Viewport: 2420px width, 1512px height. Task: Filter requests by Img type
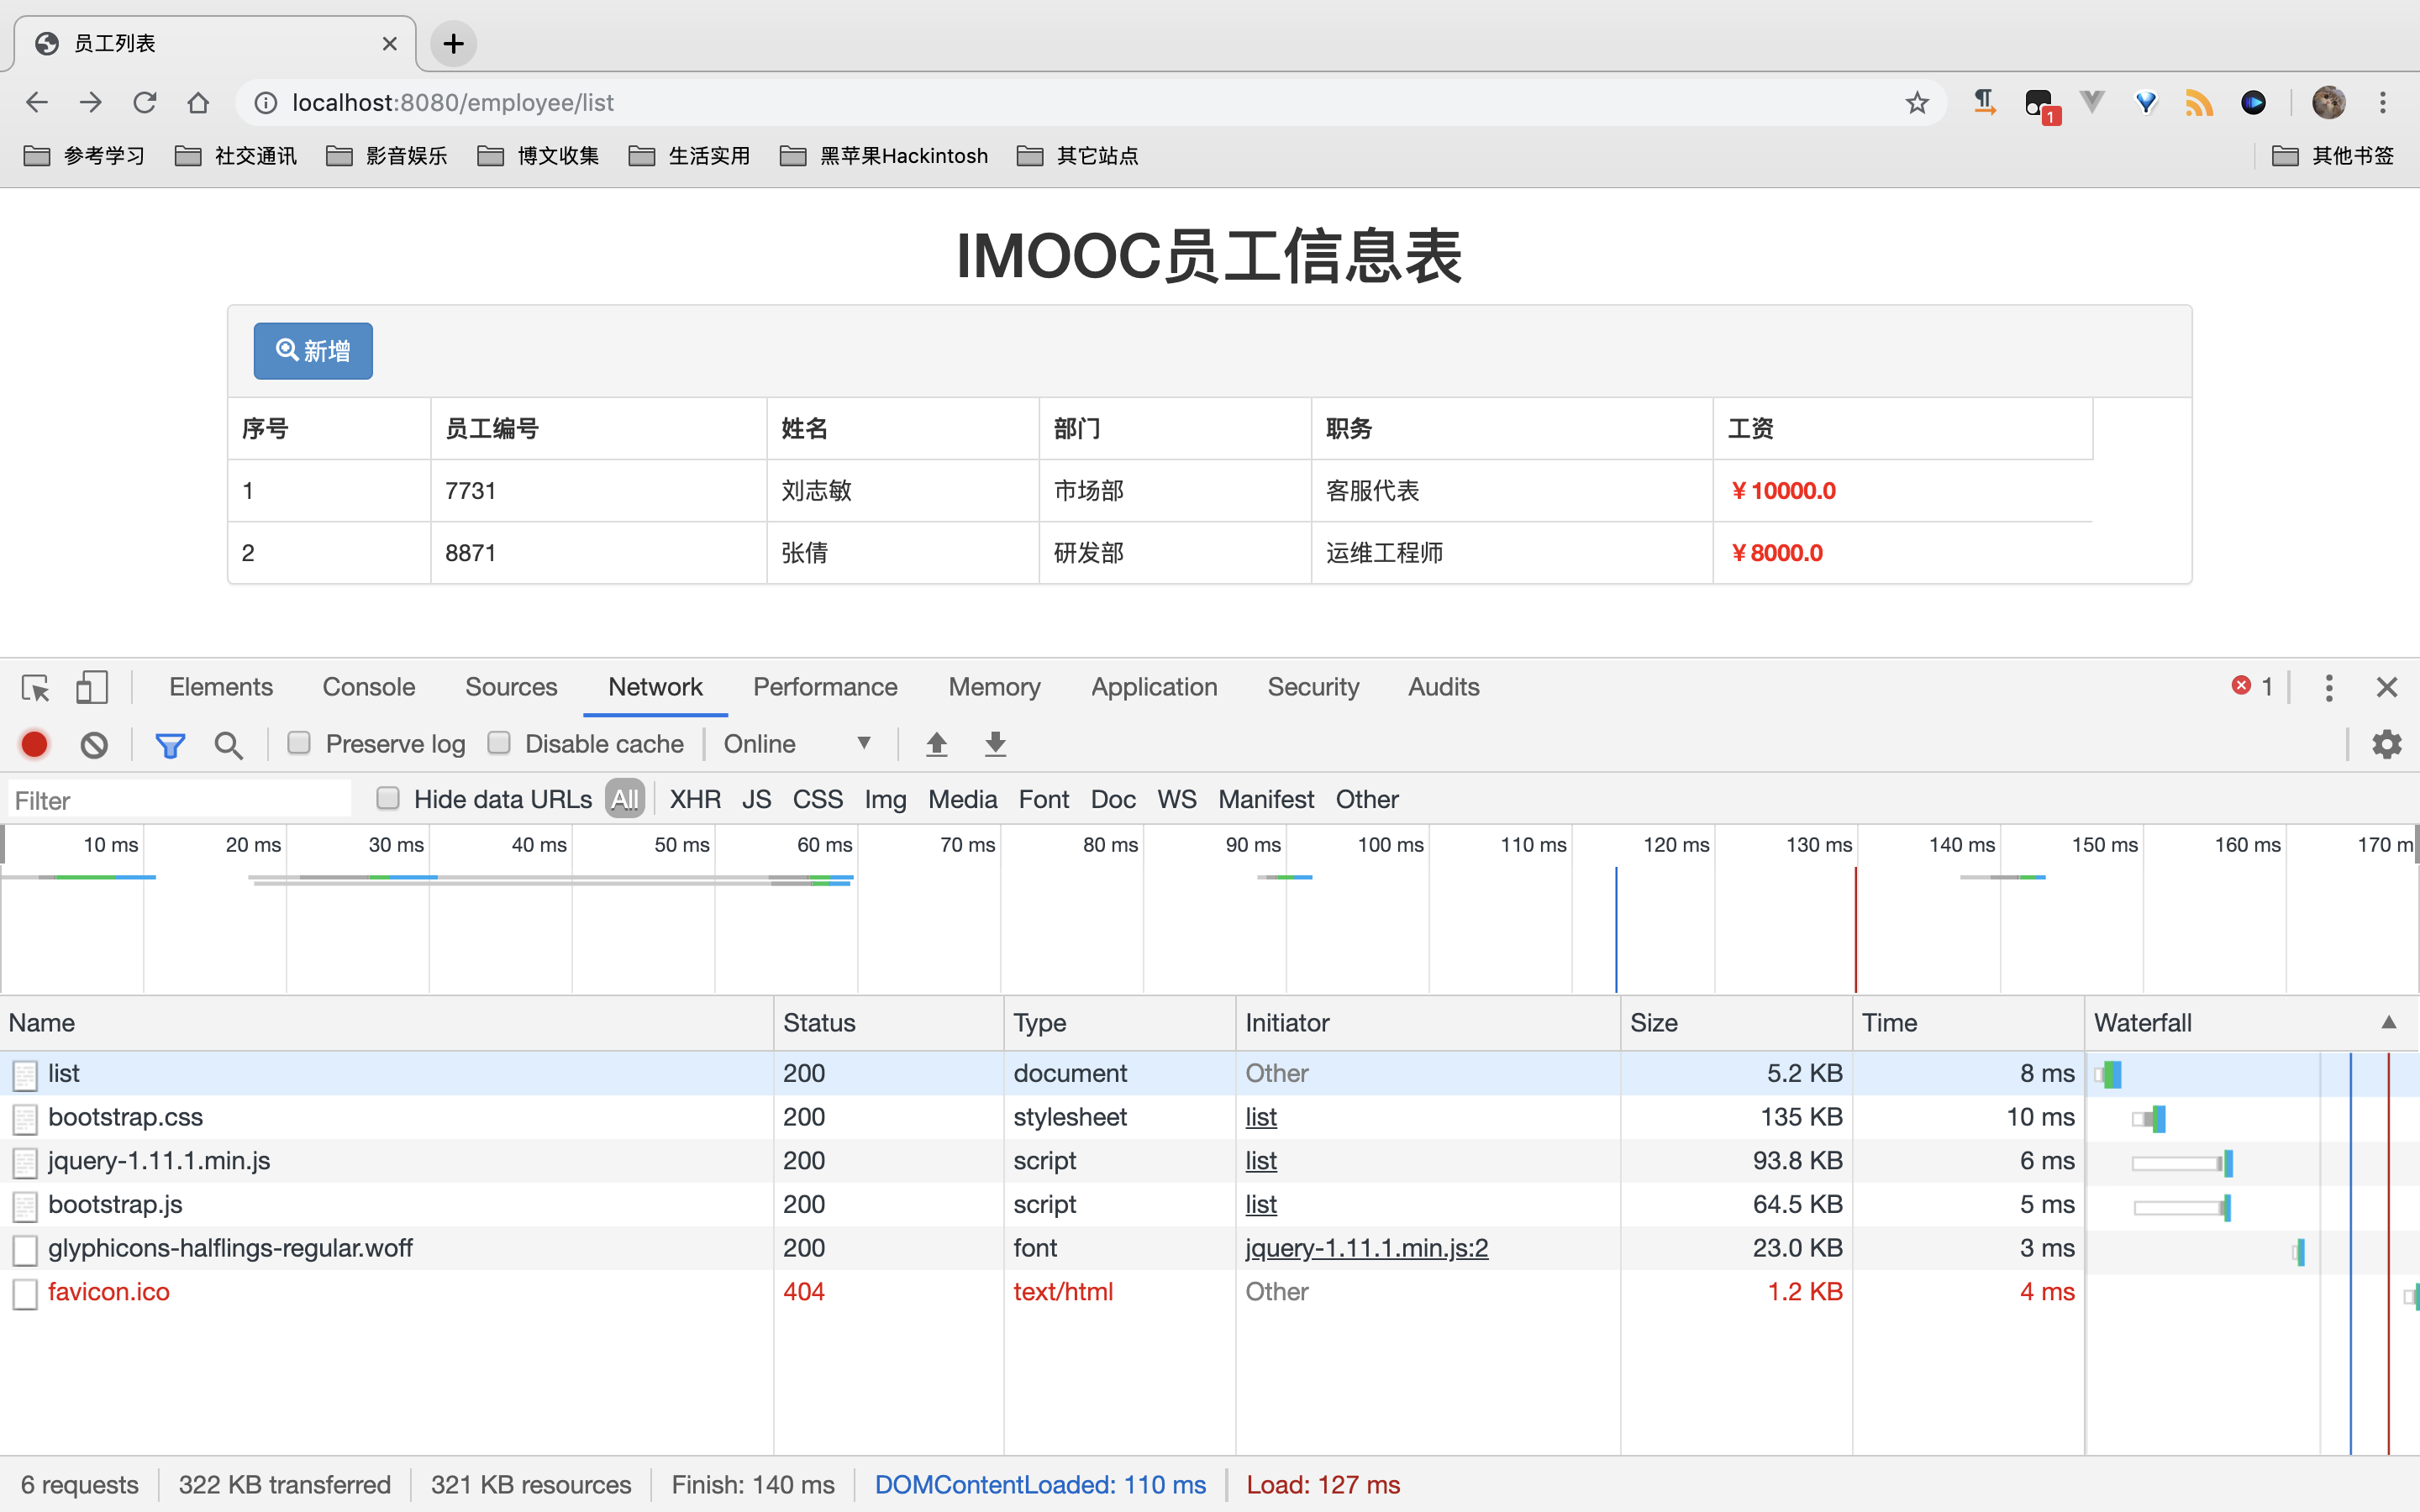[x=885, y=799]
